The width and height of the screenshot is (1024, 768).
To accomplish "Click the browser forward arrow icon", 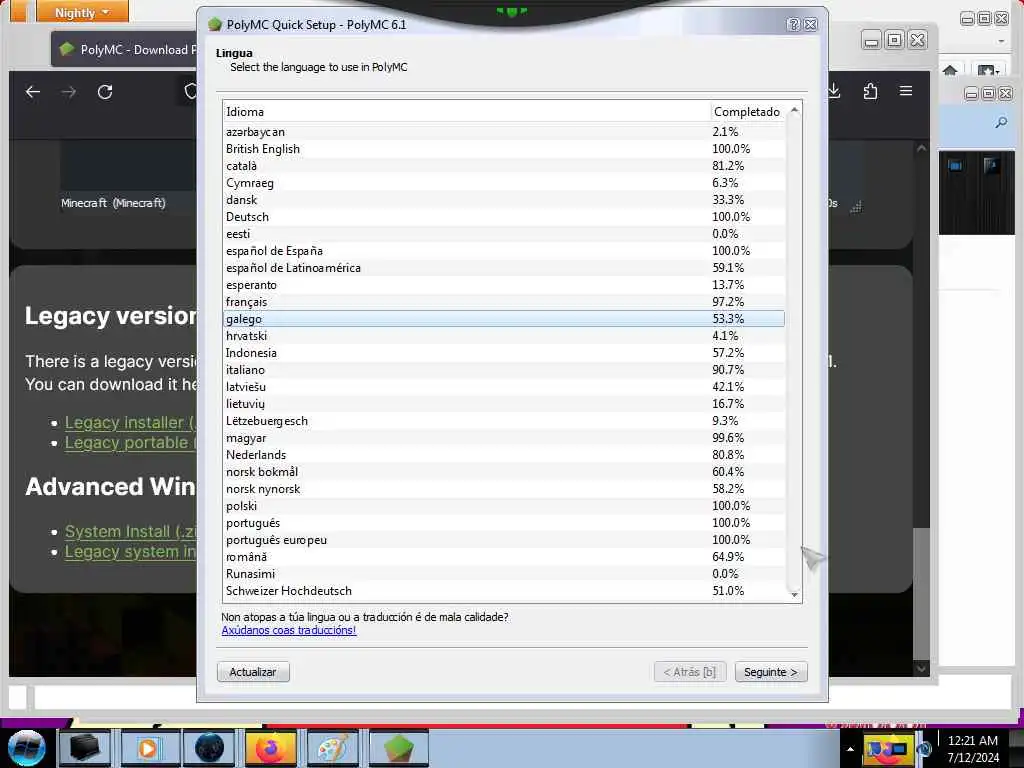I will click(69, 92).
